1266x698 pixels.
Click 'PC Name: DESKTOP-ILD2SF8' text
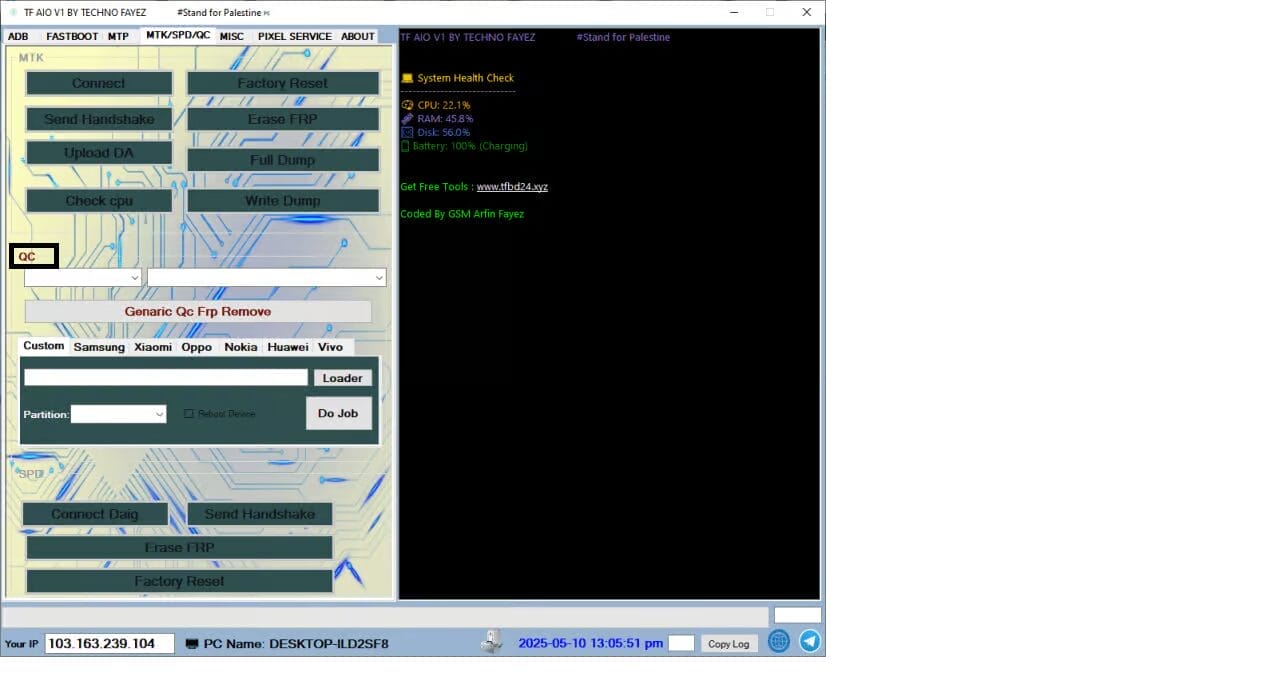click(x=296, y=644)
